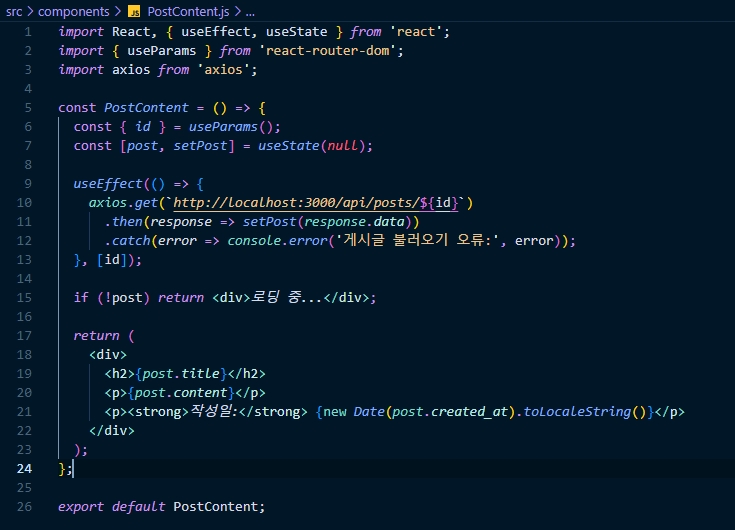
Task: Click the useState(null) call
Action: coord(311,146)
